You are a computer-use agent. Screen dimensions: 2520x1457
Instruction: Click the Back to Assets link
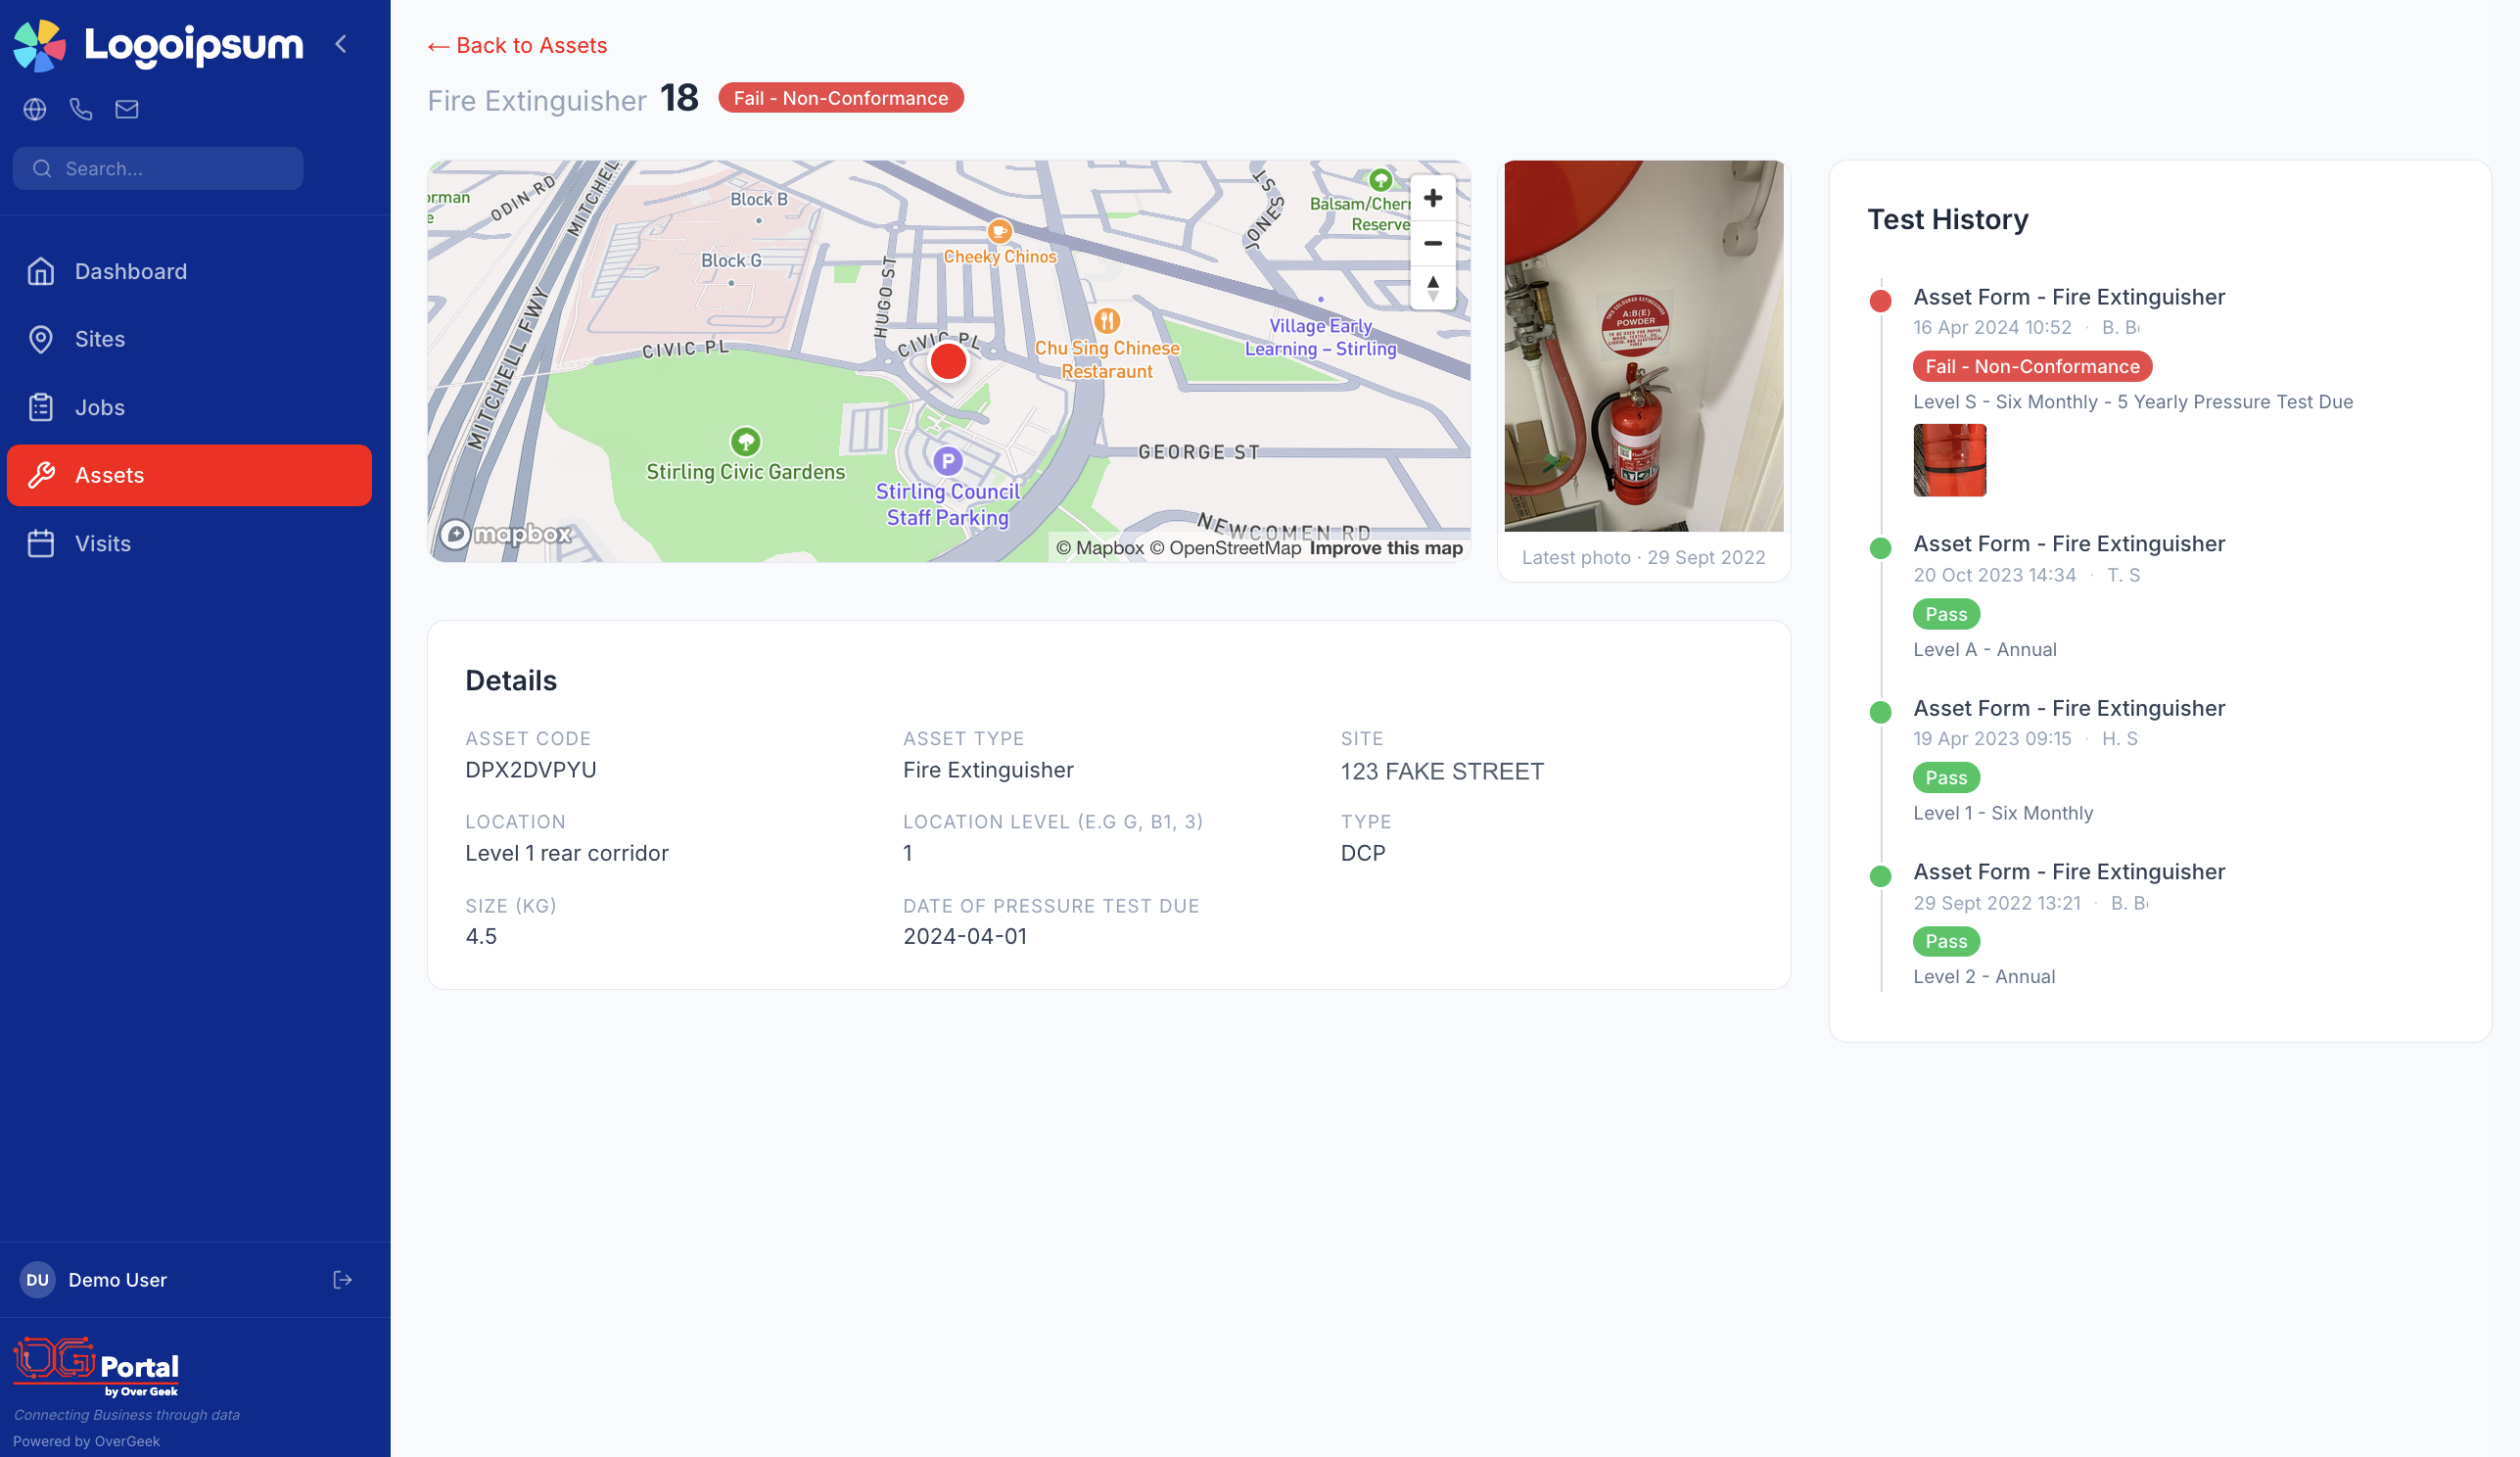pyautogui.click(x=517, y=45)
